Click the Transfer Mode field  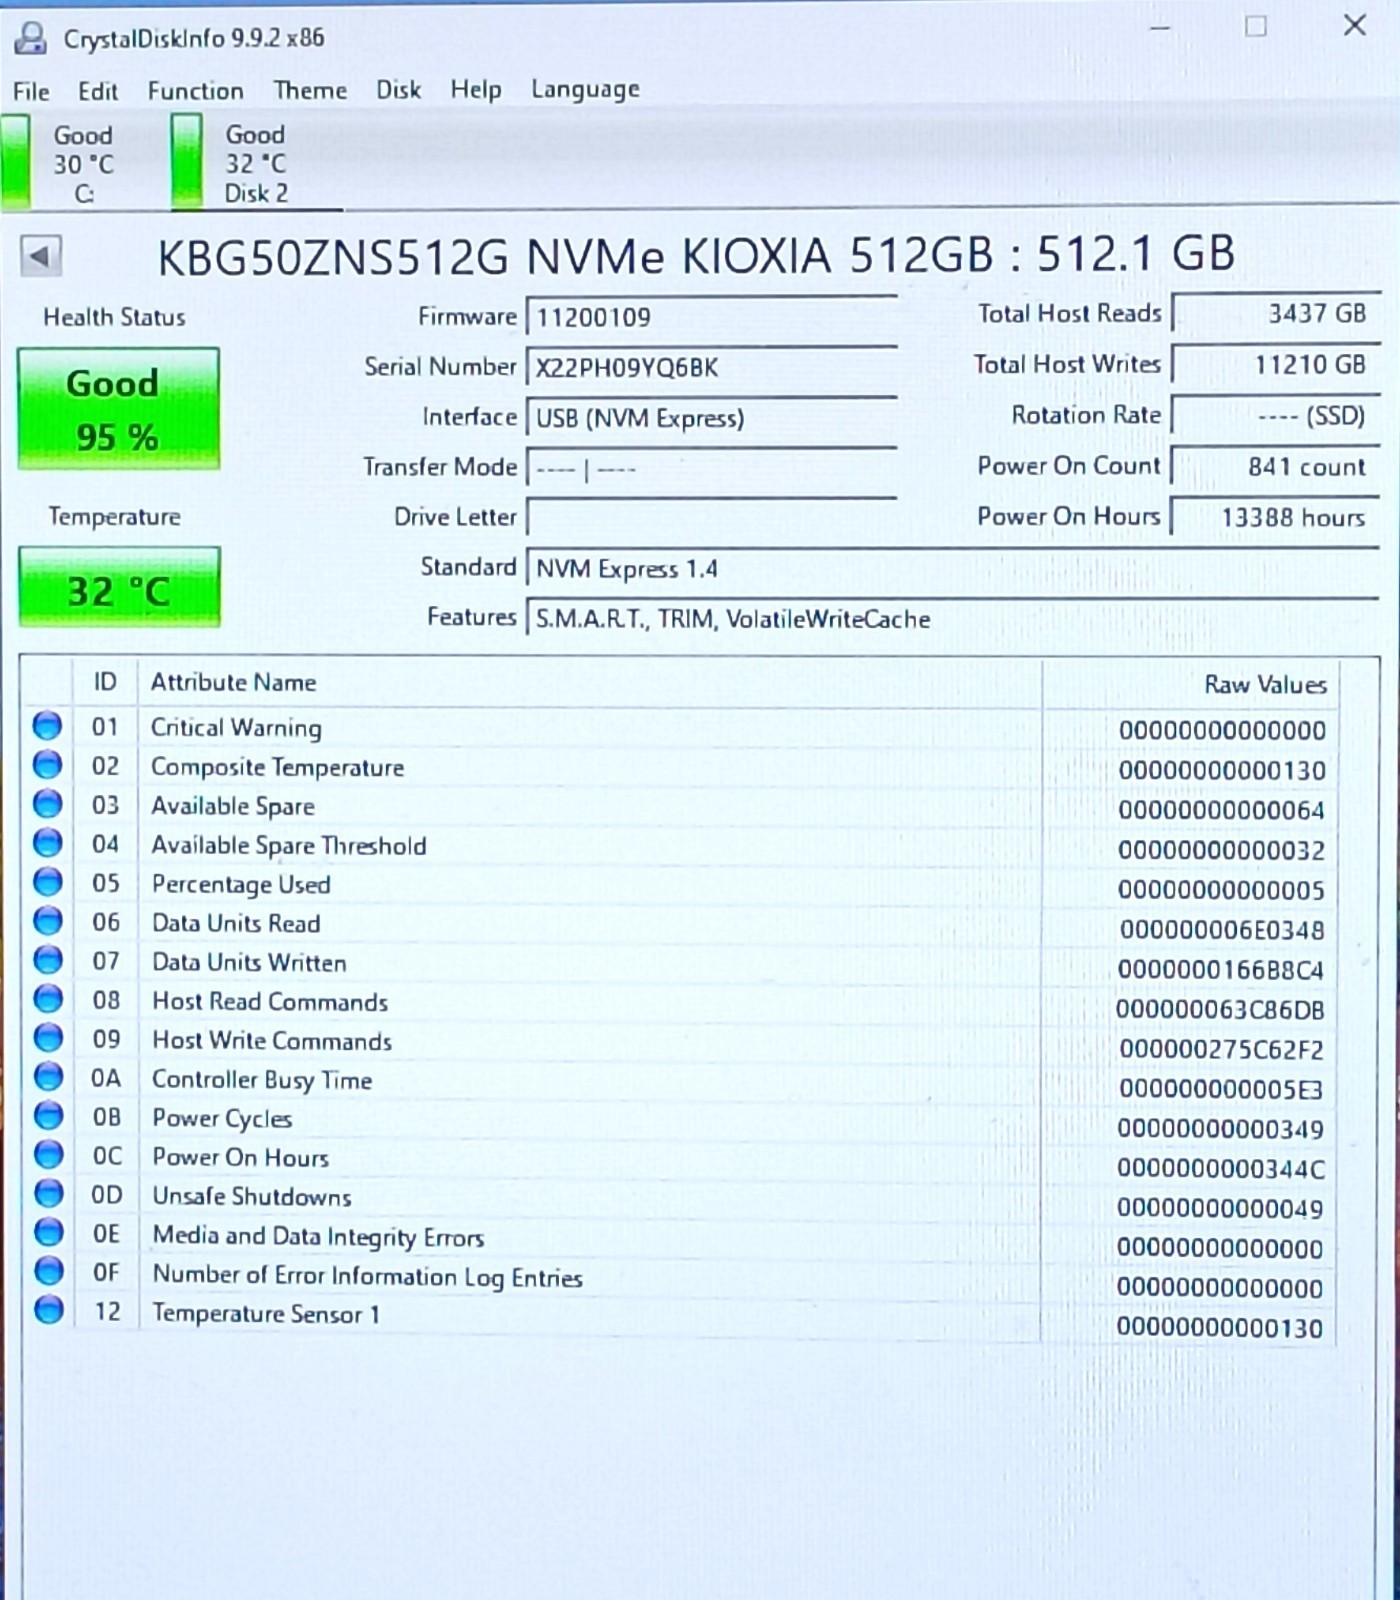click(x=711, y=468)
